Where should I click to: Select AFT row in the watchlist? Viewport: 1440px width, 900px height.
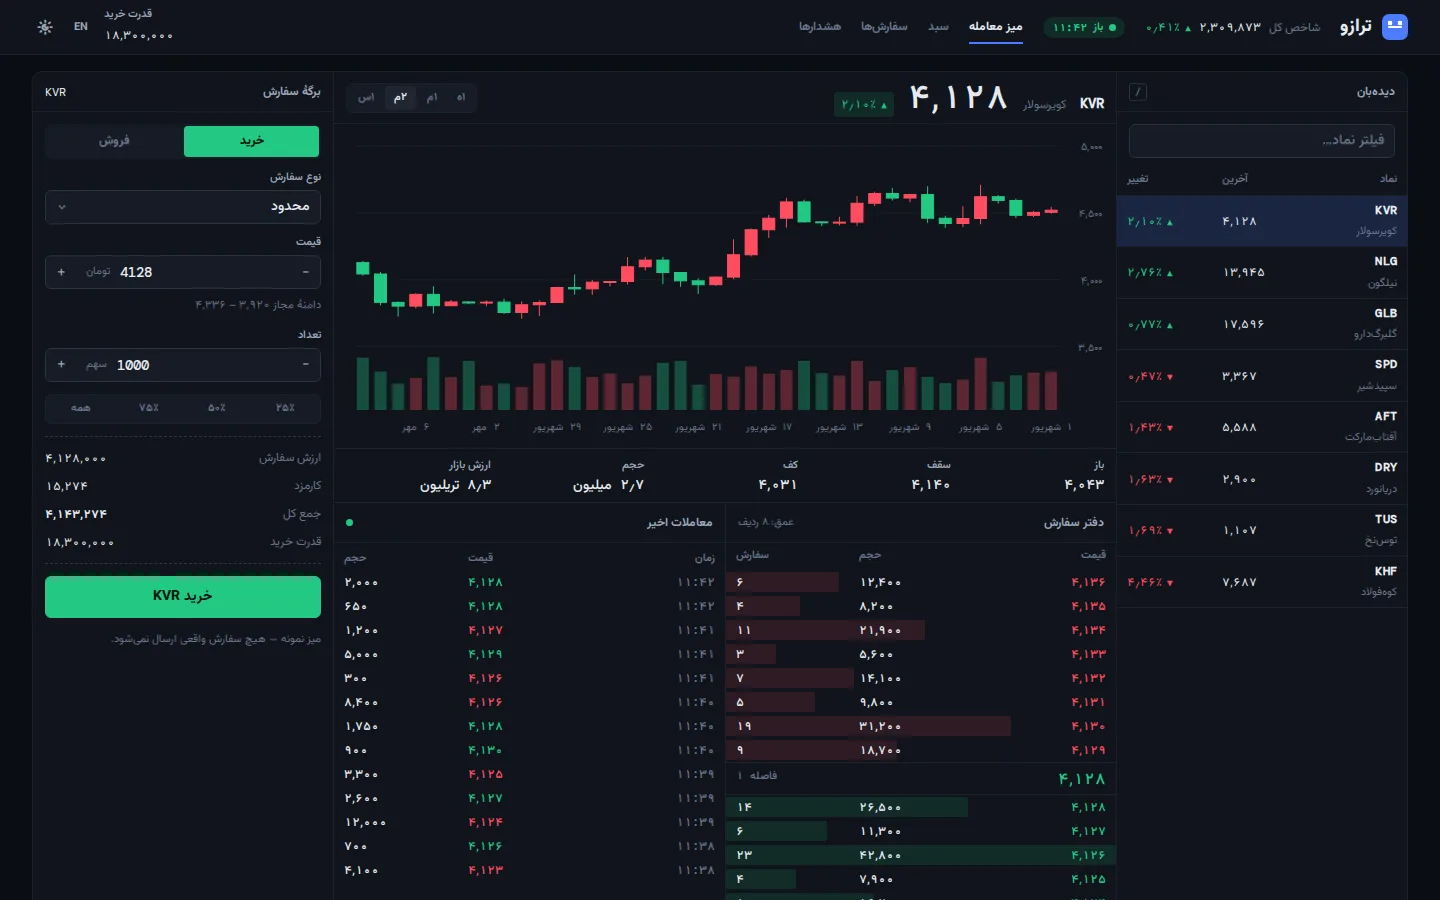coord(1262,427)
